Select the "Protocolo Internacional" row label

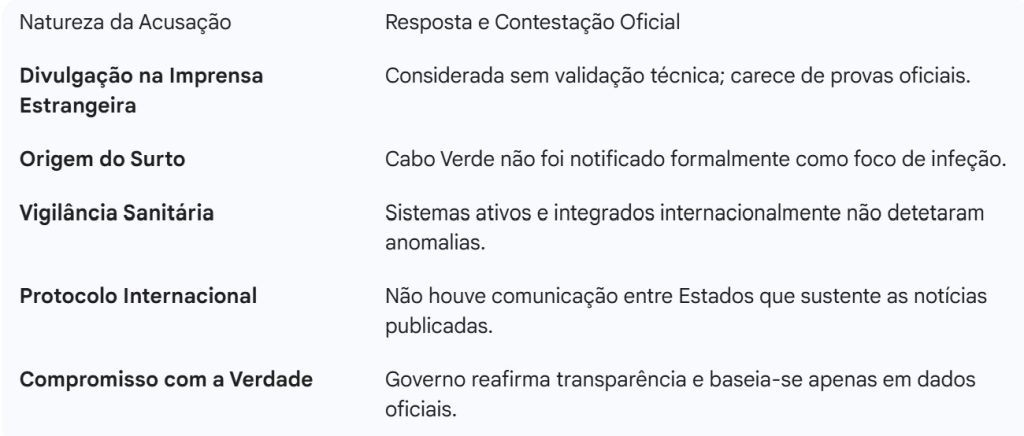coord(138,296)
